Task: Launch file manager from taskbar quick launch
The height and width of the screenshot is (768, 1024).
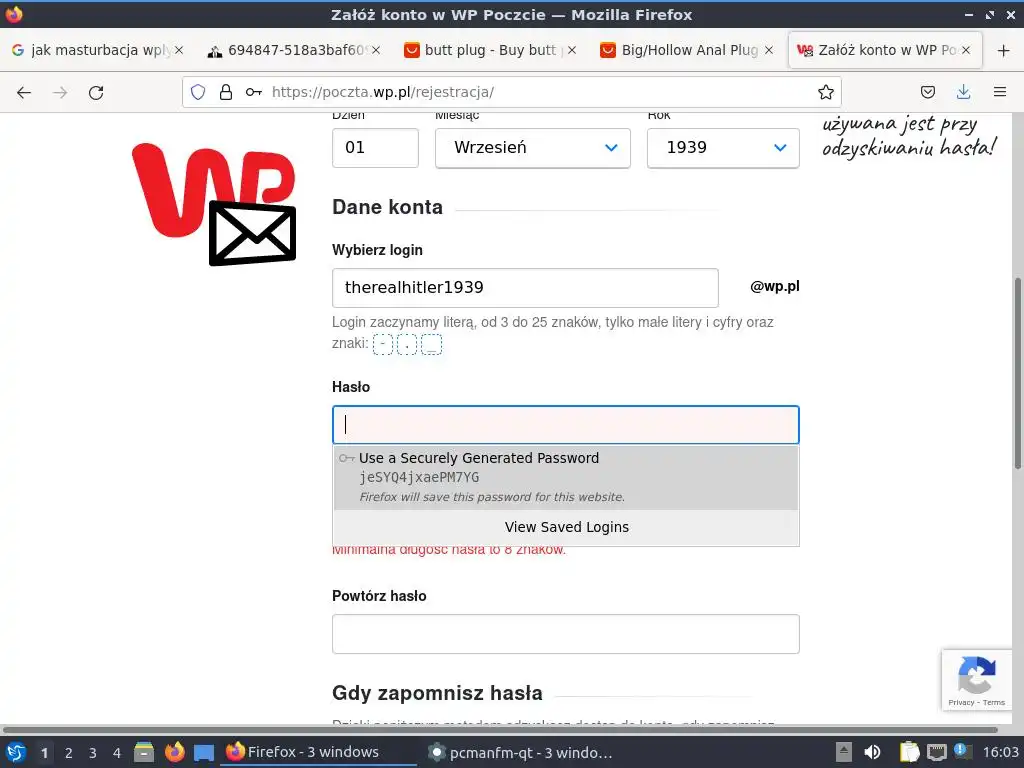Action: [x=144, y=752]
